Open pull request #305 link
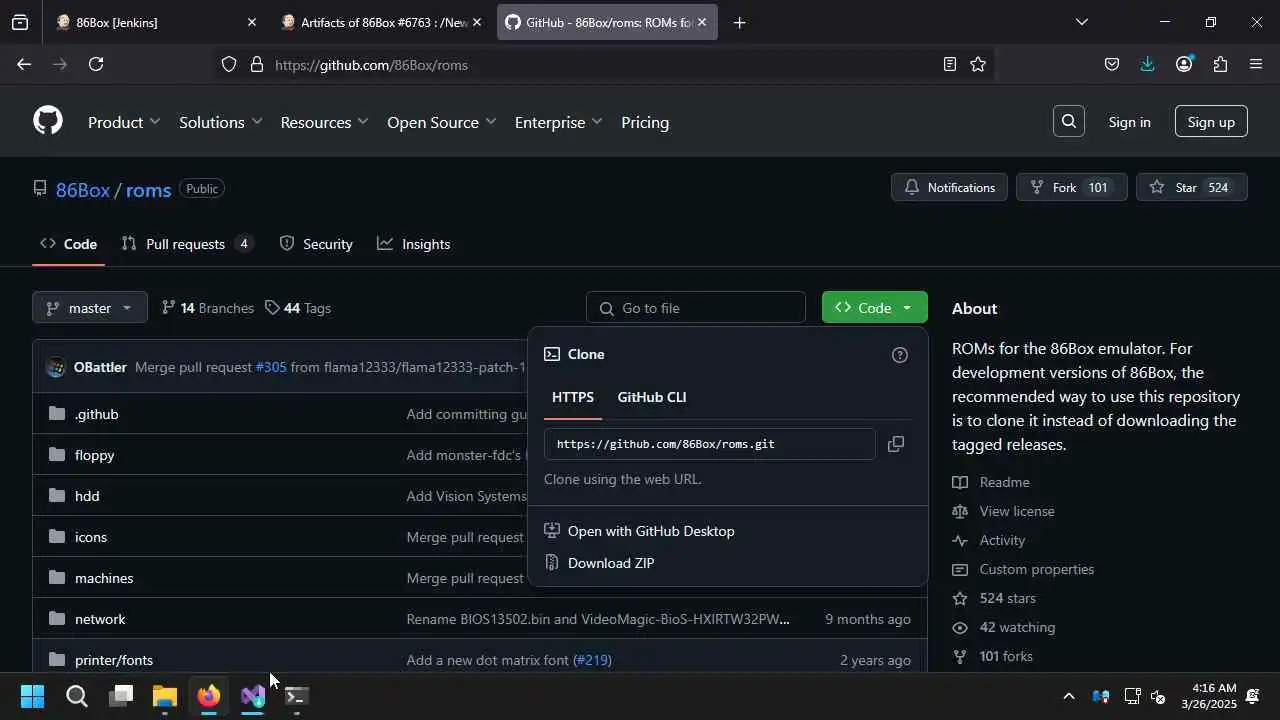The width and height of the screenshot is (1280, 720). pos(271,367)
